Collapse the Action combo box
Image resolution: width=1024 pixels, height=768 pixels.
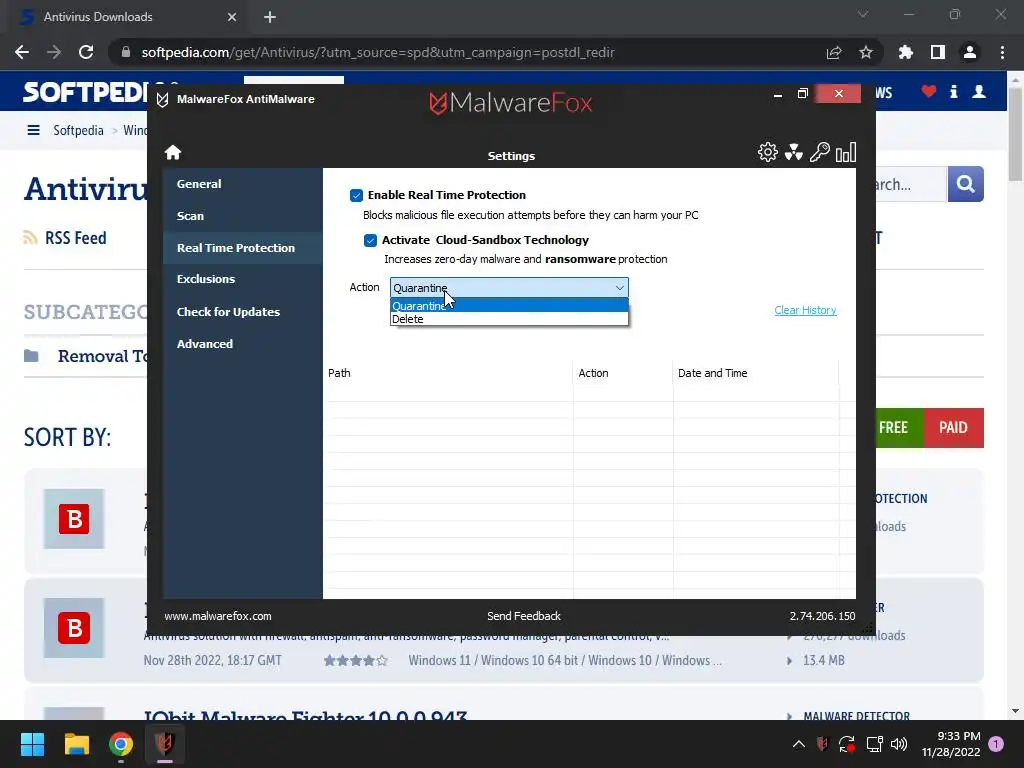pos(620,288)
